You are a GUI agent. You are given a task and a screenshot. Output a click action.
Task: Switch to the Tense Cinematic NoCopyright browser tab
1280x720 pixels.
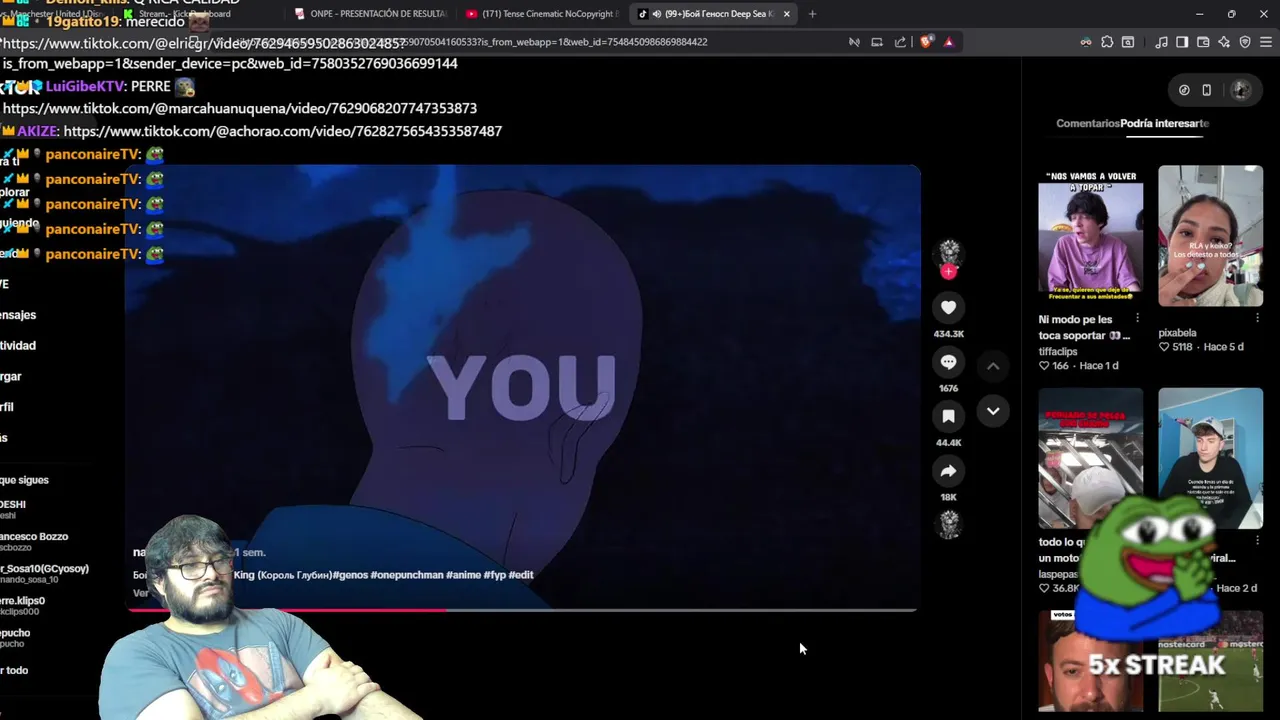[x=543, y=14]
